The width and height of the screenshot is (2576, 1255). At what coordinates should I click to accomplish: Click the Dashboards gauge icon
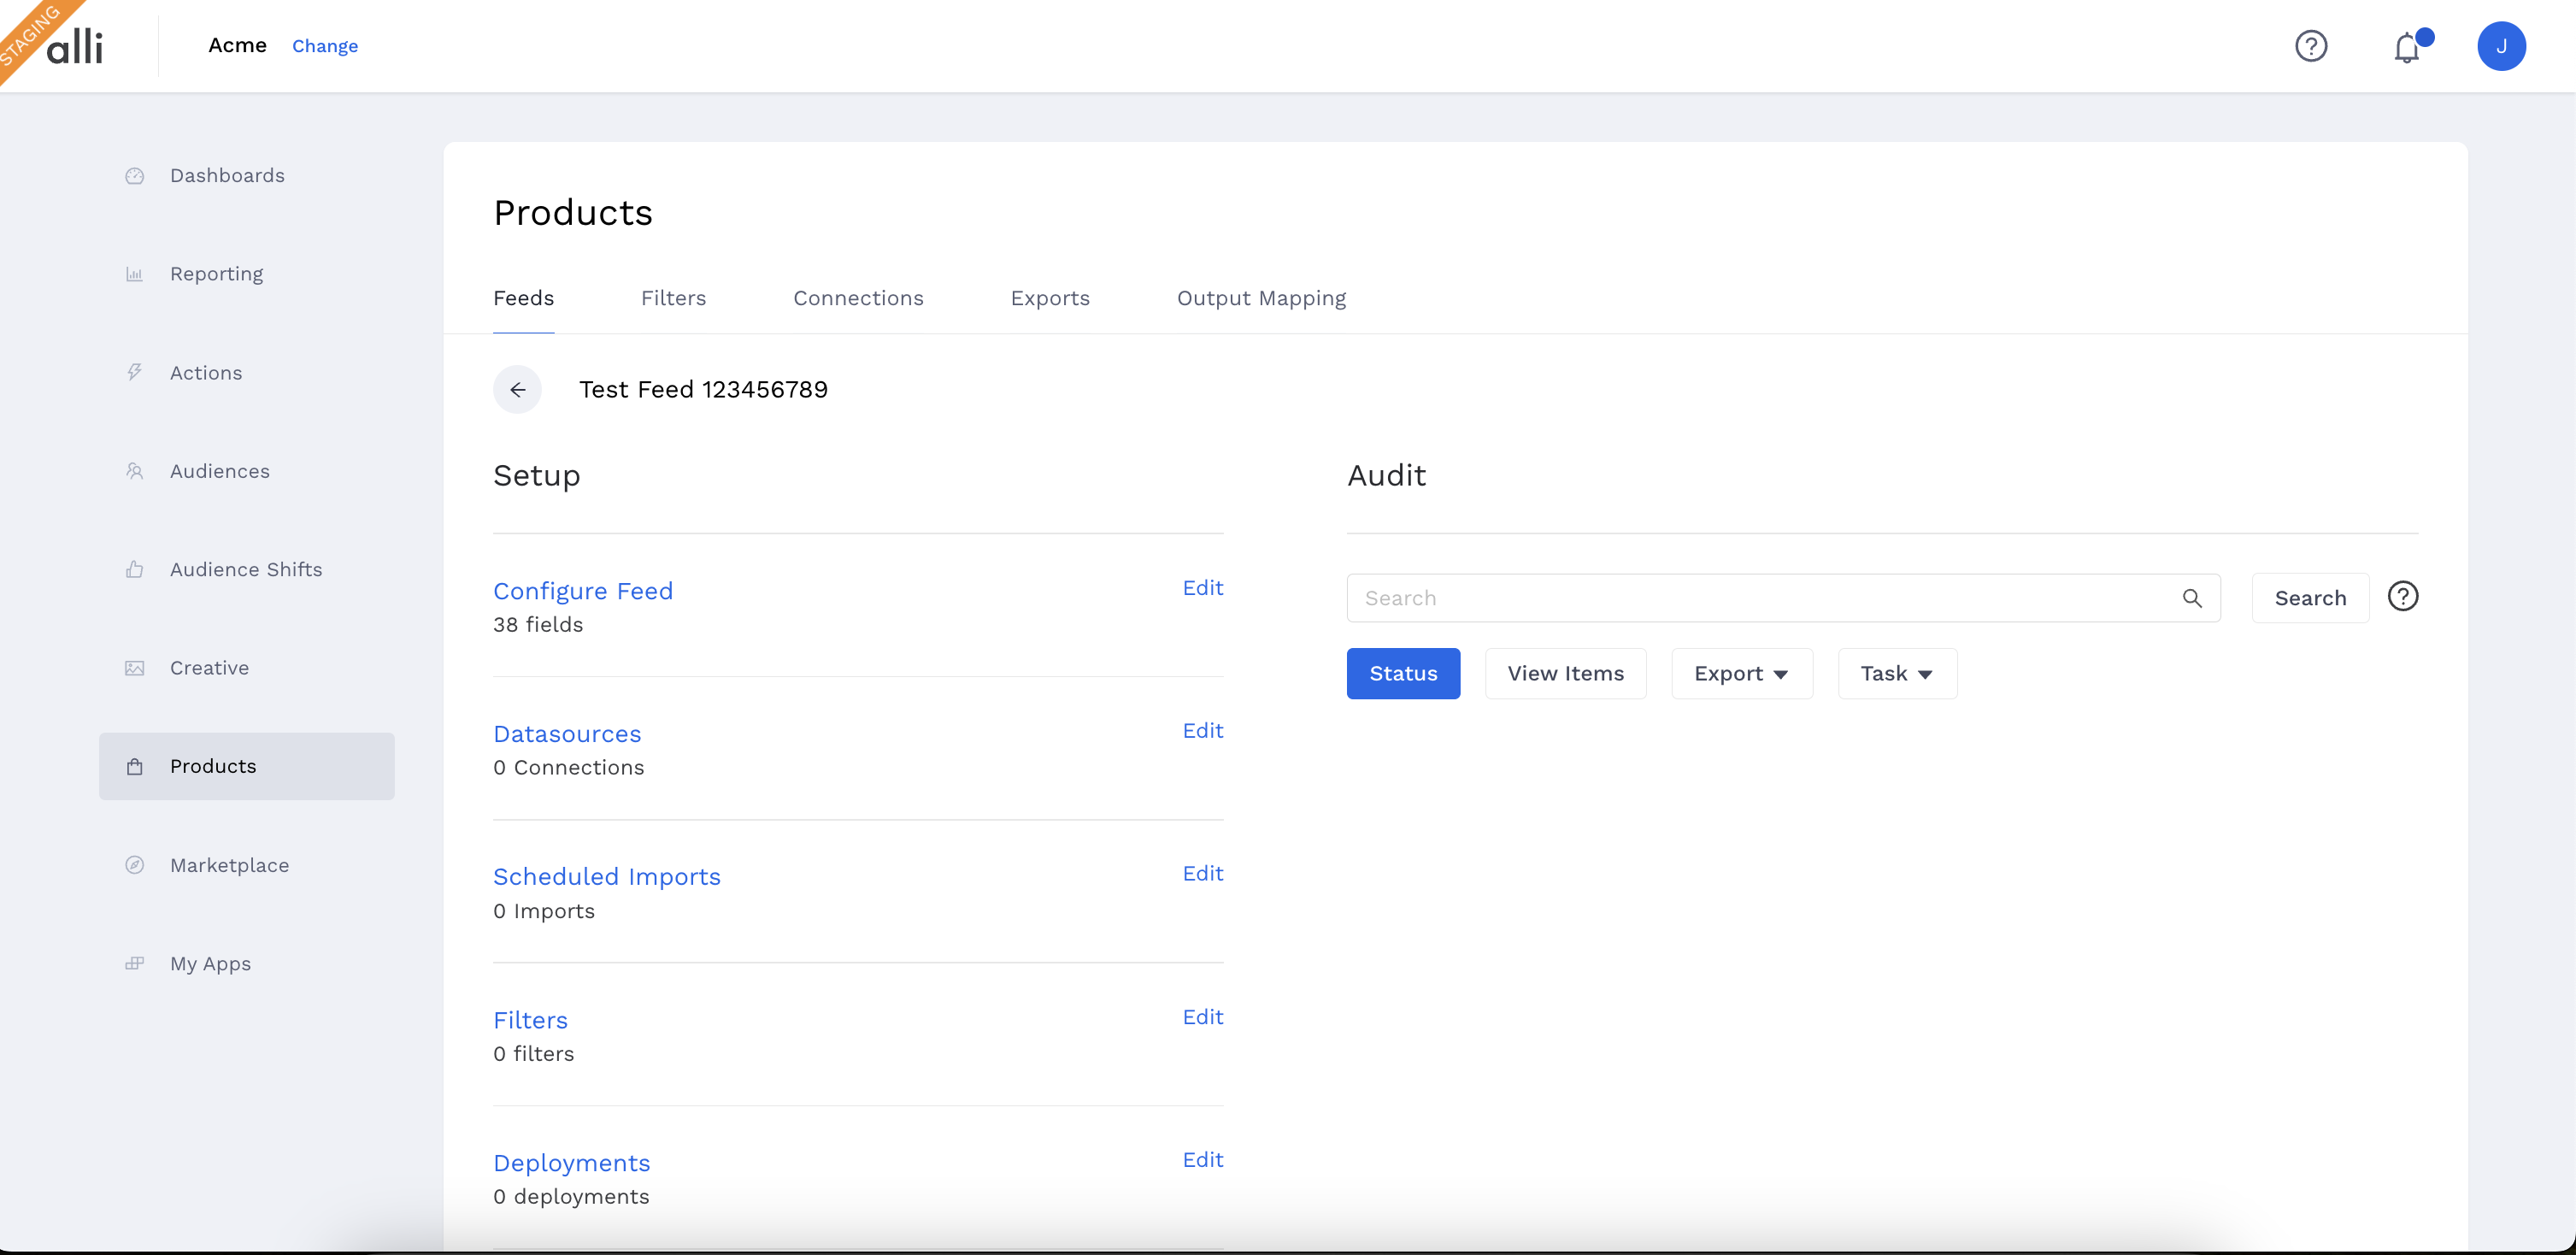(135, 176)
